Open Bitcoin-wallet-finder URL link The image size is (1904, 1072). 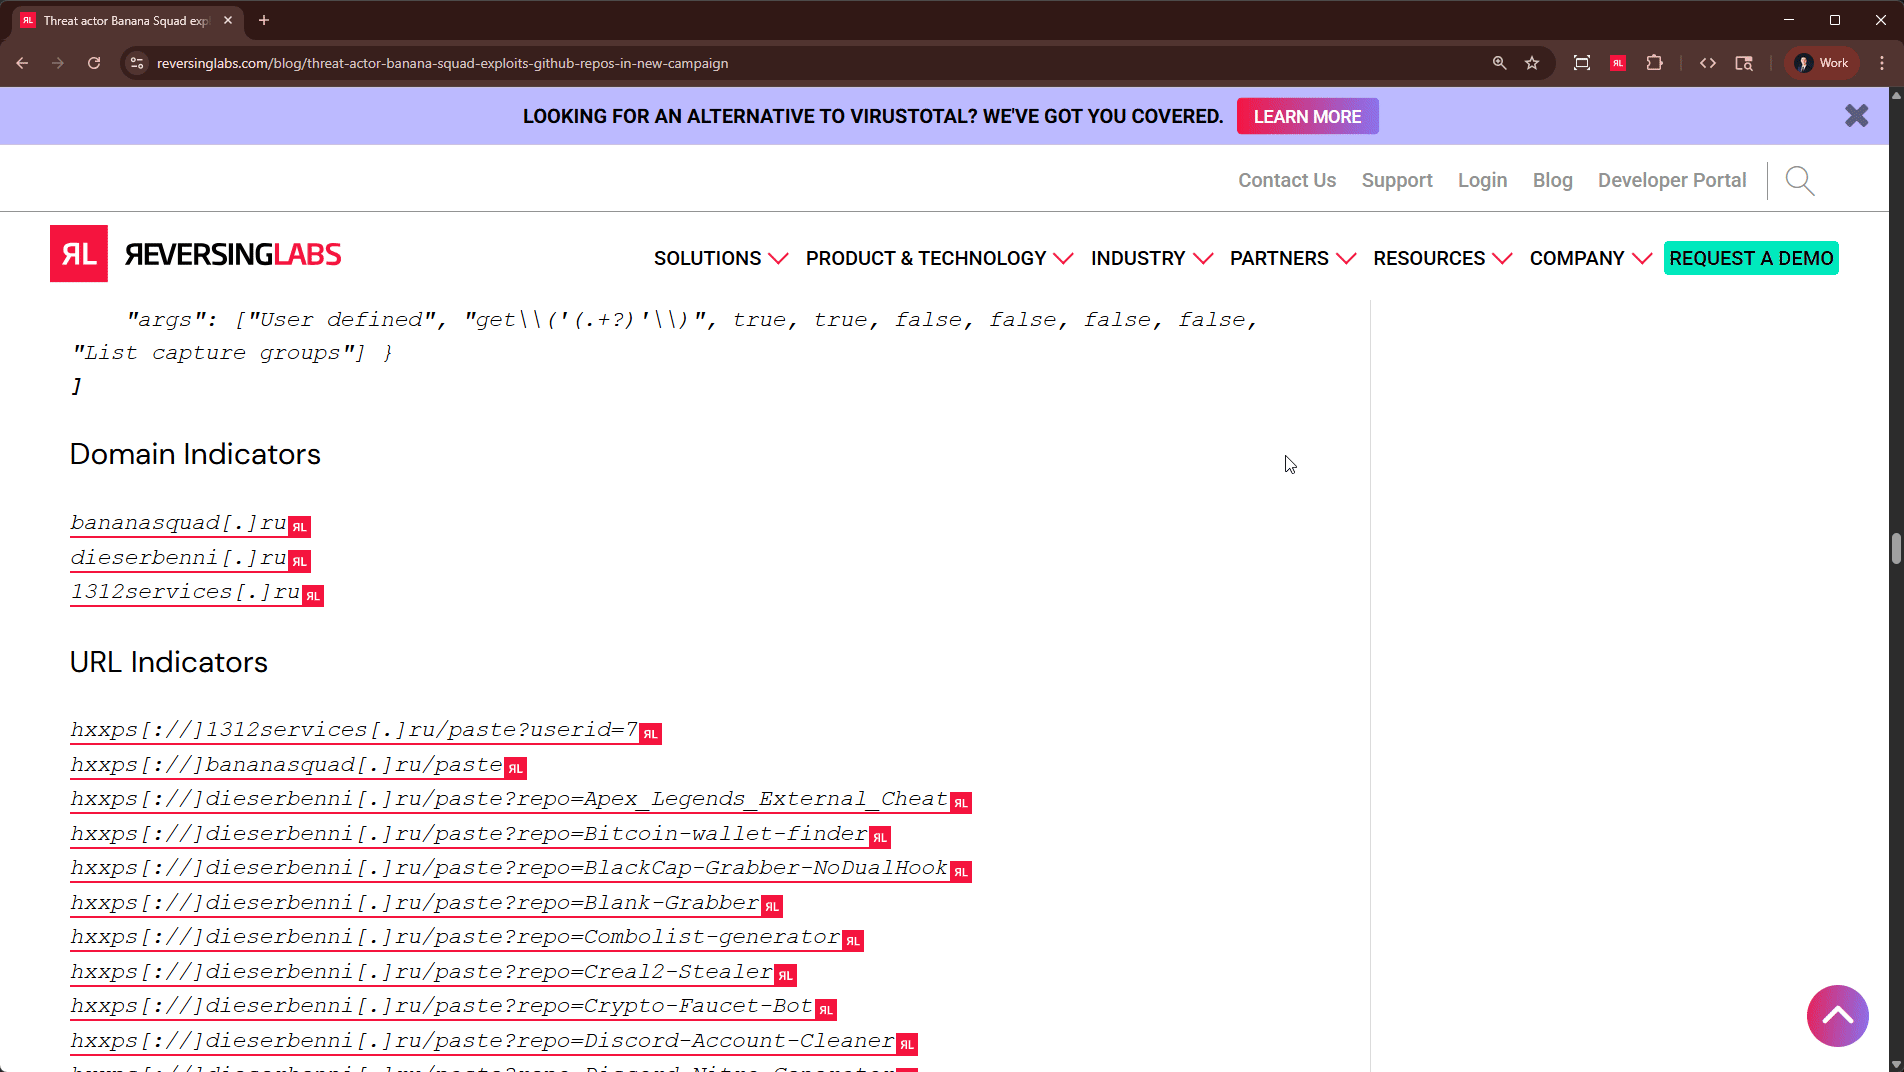coord(469,834)
